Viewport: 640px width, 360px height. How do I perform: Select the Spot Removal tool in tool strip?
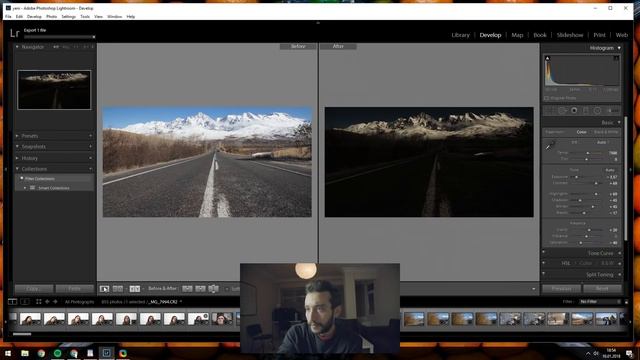(562, 110)
